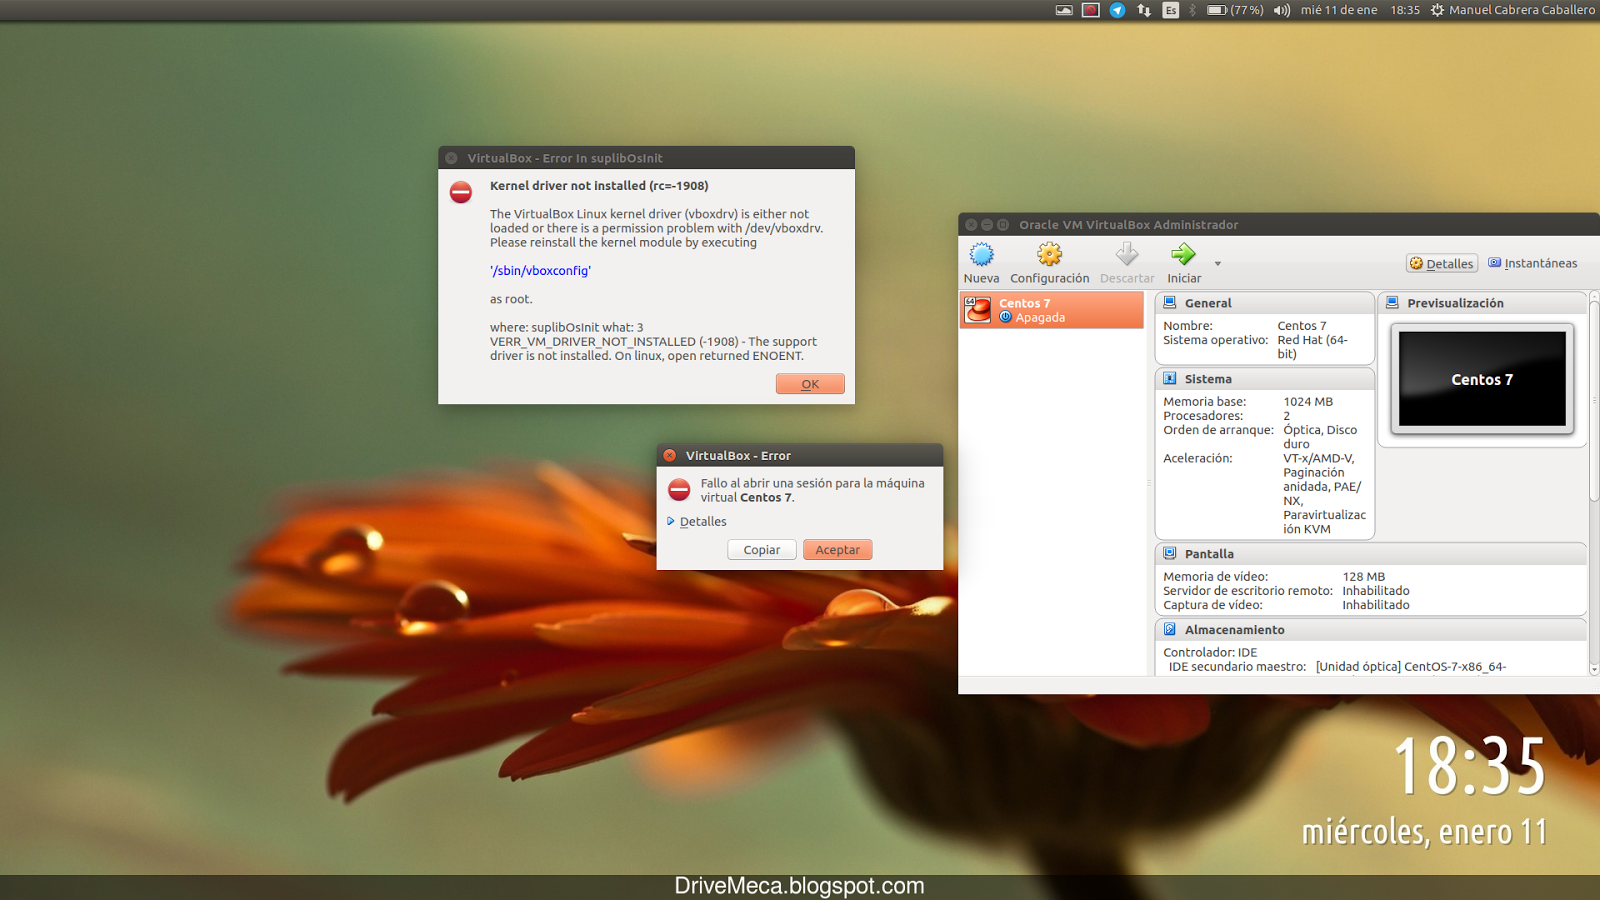
Task: Click the Centos 7 preview thumbnail
Action: pyautogui.click(x=1482, y=379)
